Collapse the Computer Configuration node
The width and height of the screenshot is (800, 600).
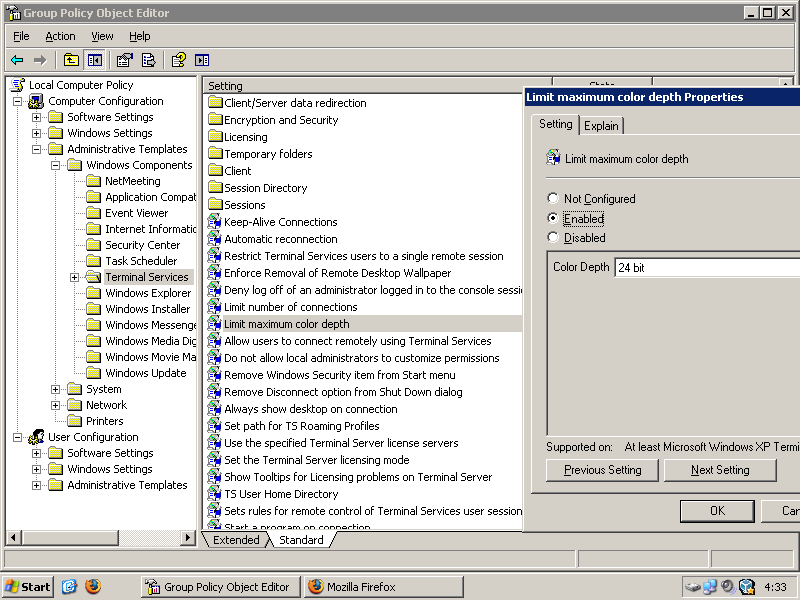pos(17,101)
